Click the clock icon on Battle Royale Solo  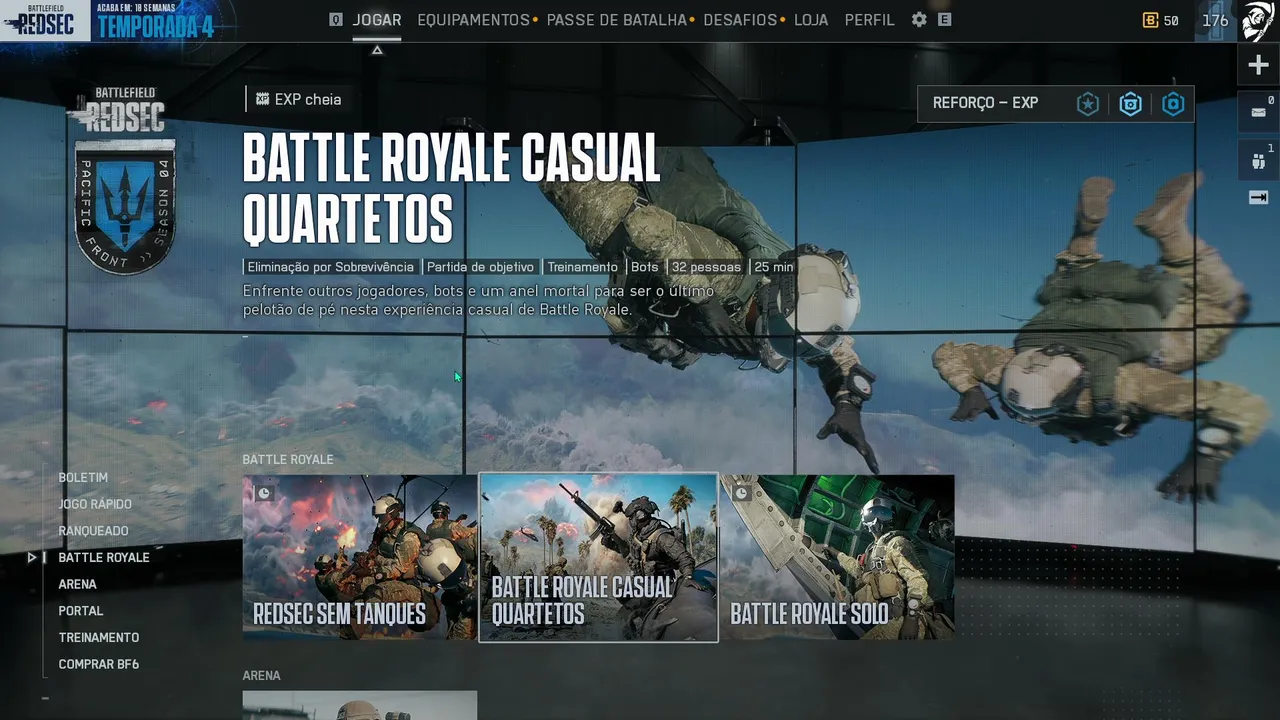(x=741, y=493)
